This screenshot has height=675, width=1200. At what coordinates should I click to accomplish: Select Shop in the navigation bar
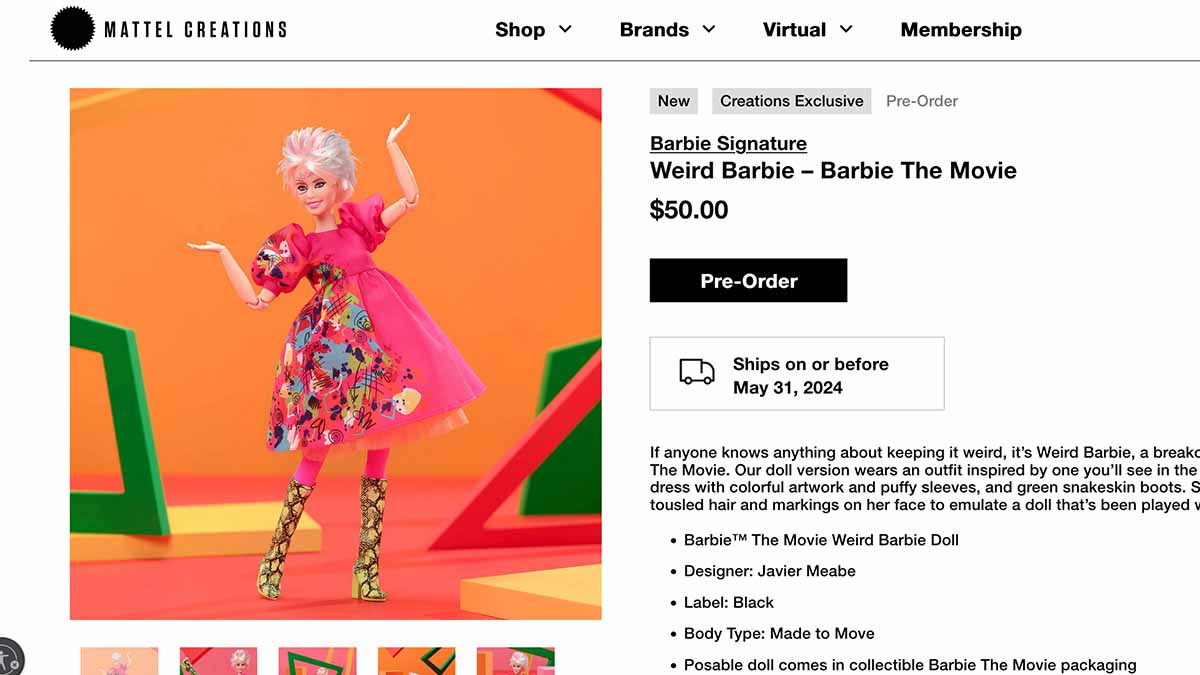[520, 30]
